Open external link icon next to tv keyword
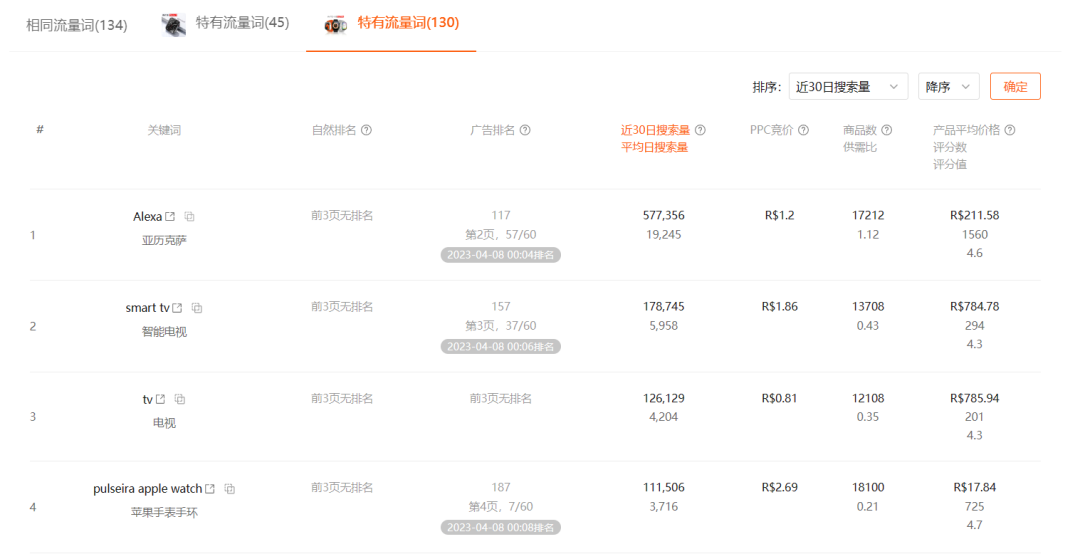 [x=160, y=399]
